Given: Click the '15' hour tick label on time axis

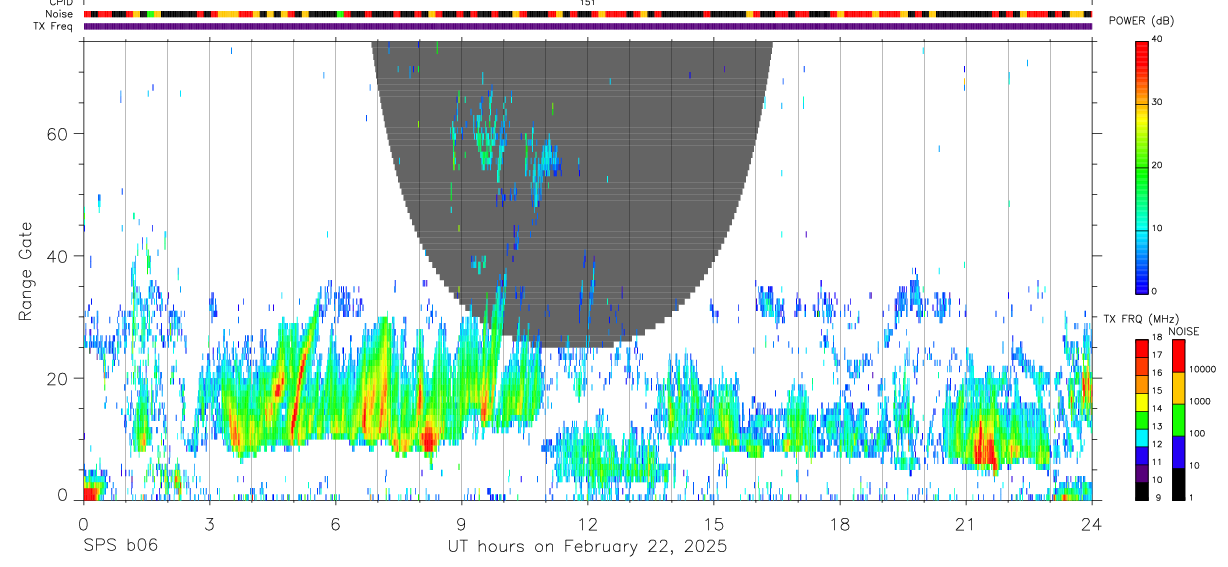Looking at the screenshot, I should tap(714, 523).
